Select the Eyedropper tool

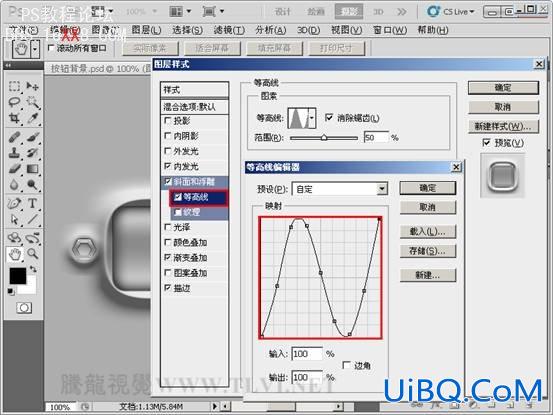pos(32,118)
